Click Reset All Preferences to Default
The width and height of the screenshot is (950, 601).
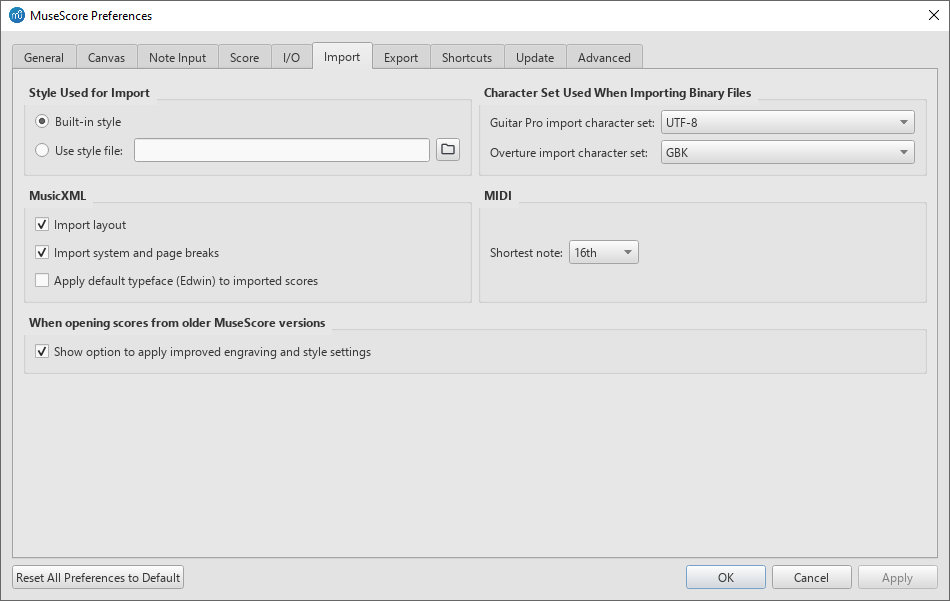tap(97, 577)
